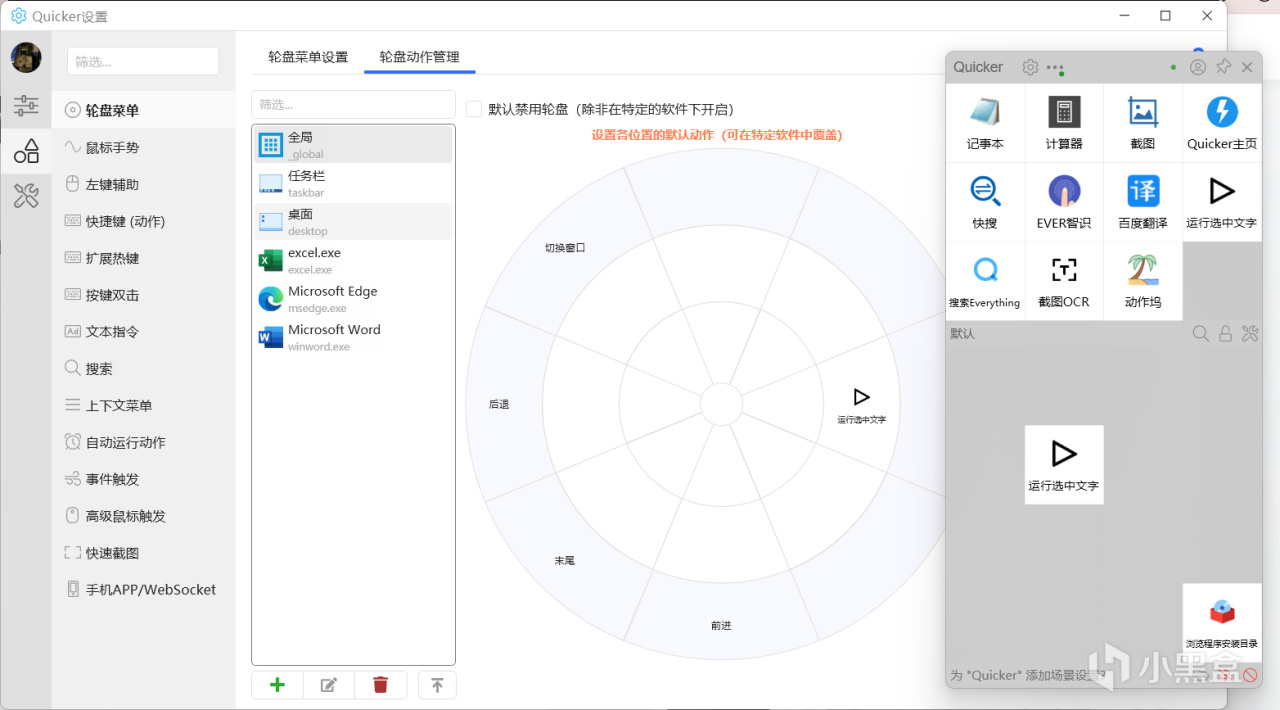
Task: Click the app list filter input
Action: point(353,104)
